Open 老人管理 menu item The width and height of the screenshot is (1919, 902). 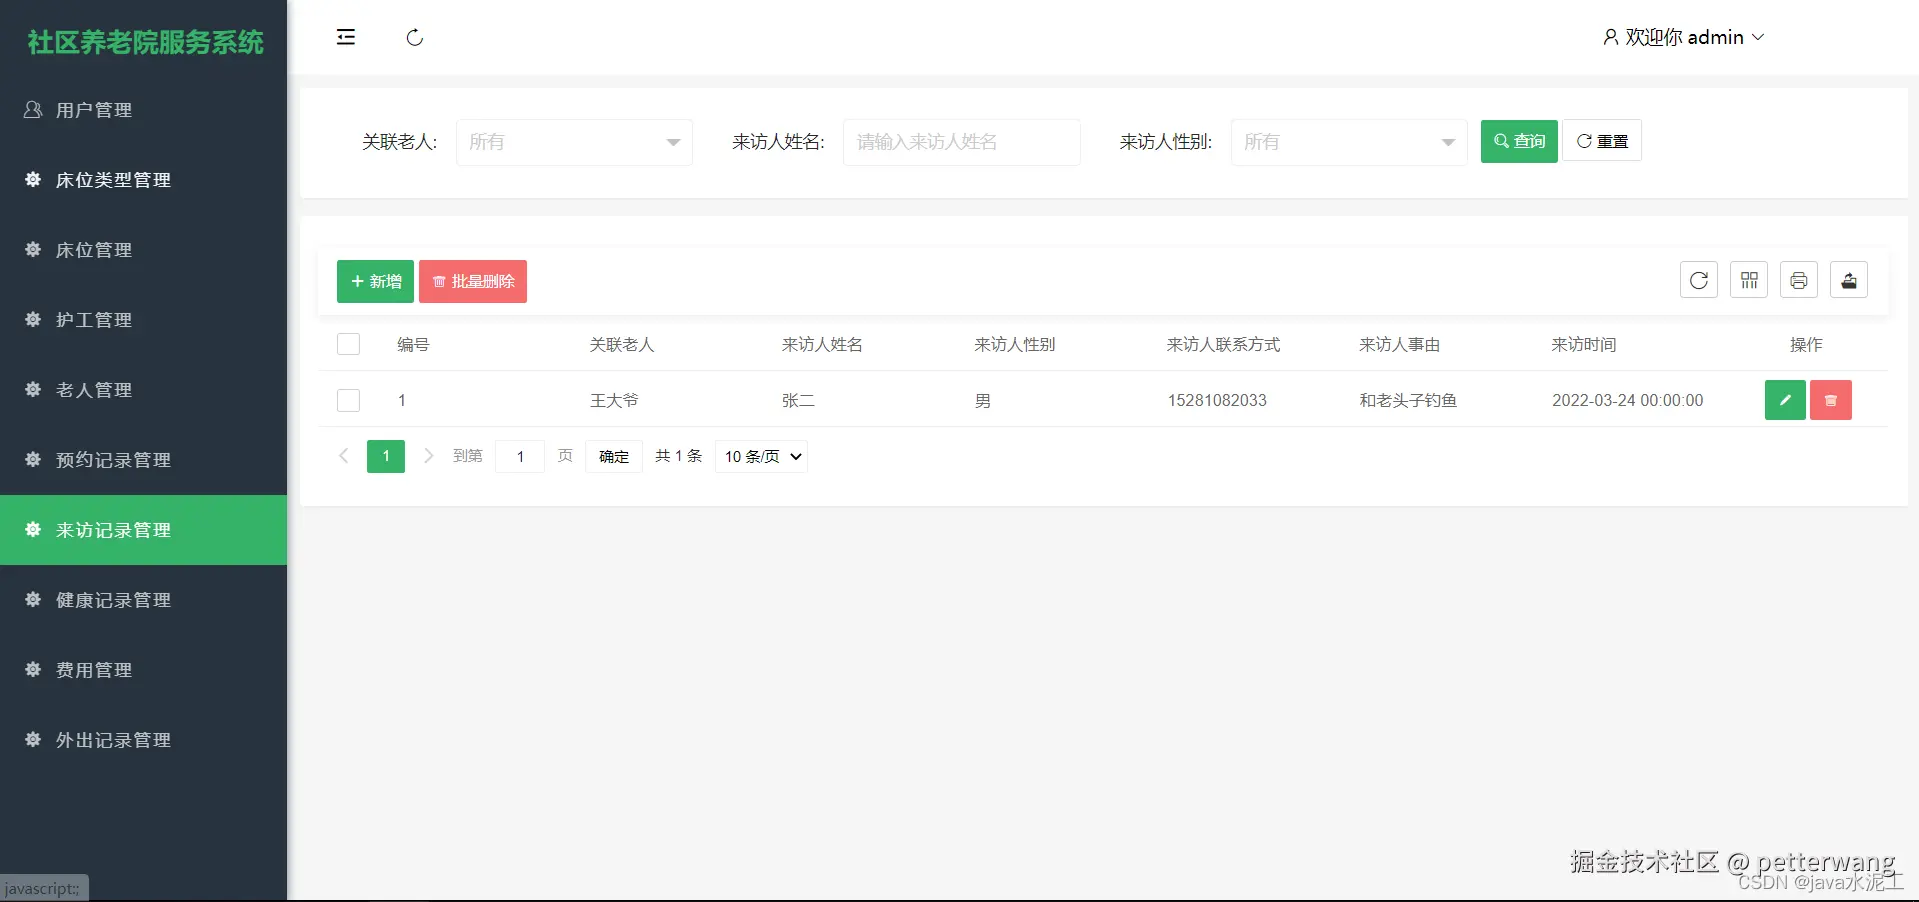click(x=143, y=390)
